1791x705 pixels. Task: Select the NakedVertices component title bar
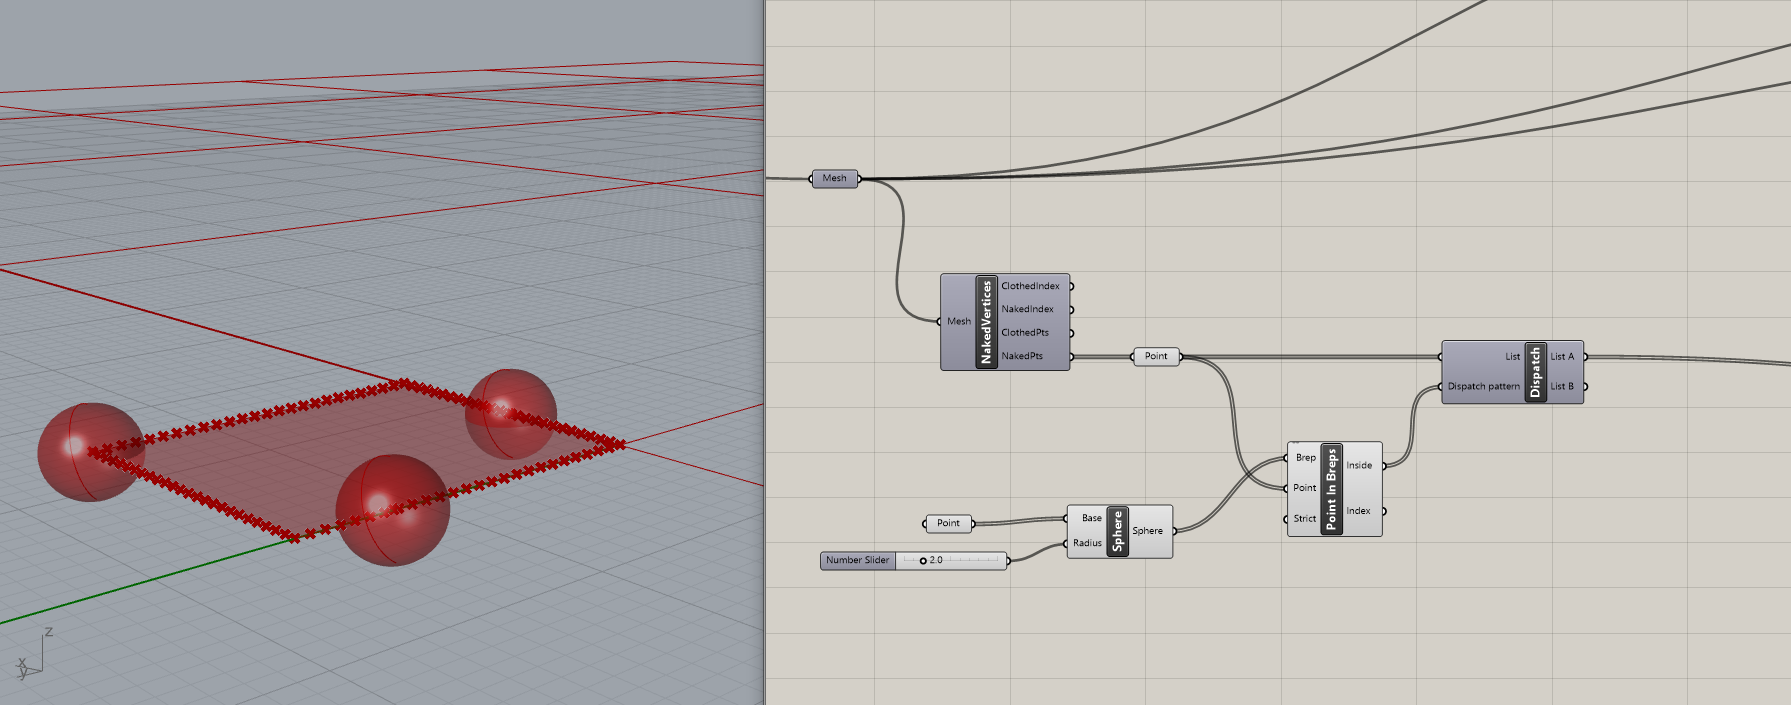pos(986,322)
